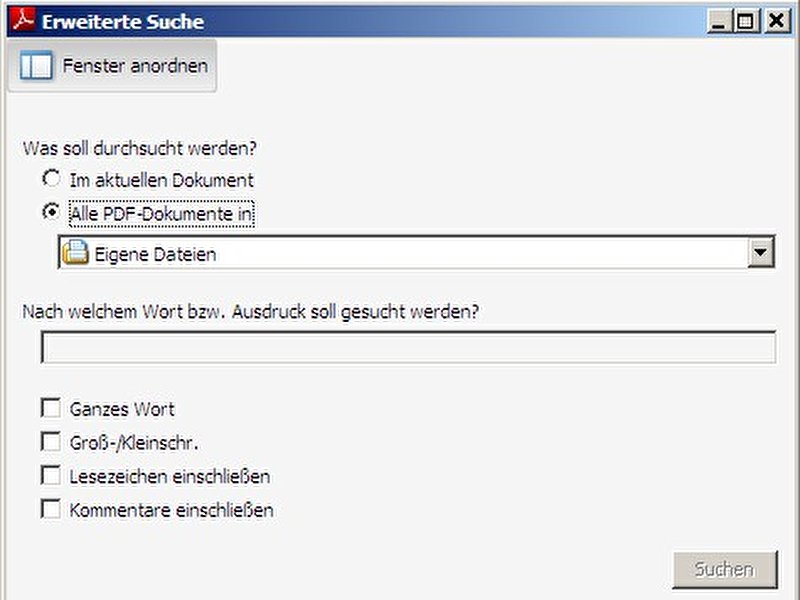Focus the search word input field
The image size is (800, 600).
point(409,347)
